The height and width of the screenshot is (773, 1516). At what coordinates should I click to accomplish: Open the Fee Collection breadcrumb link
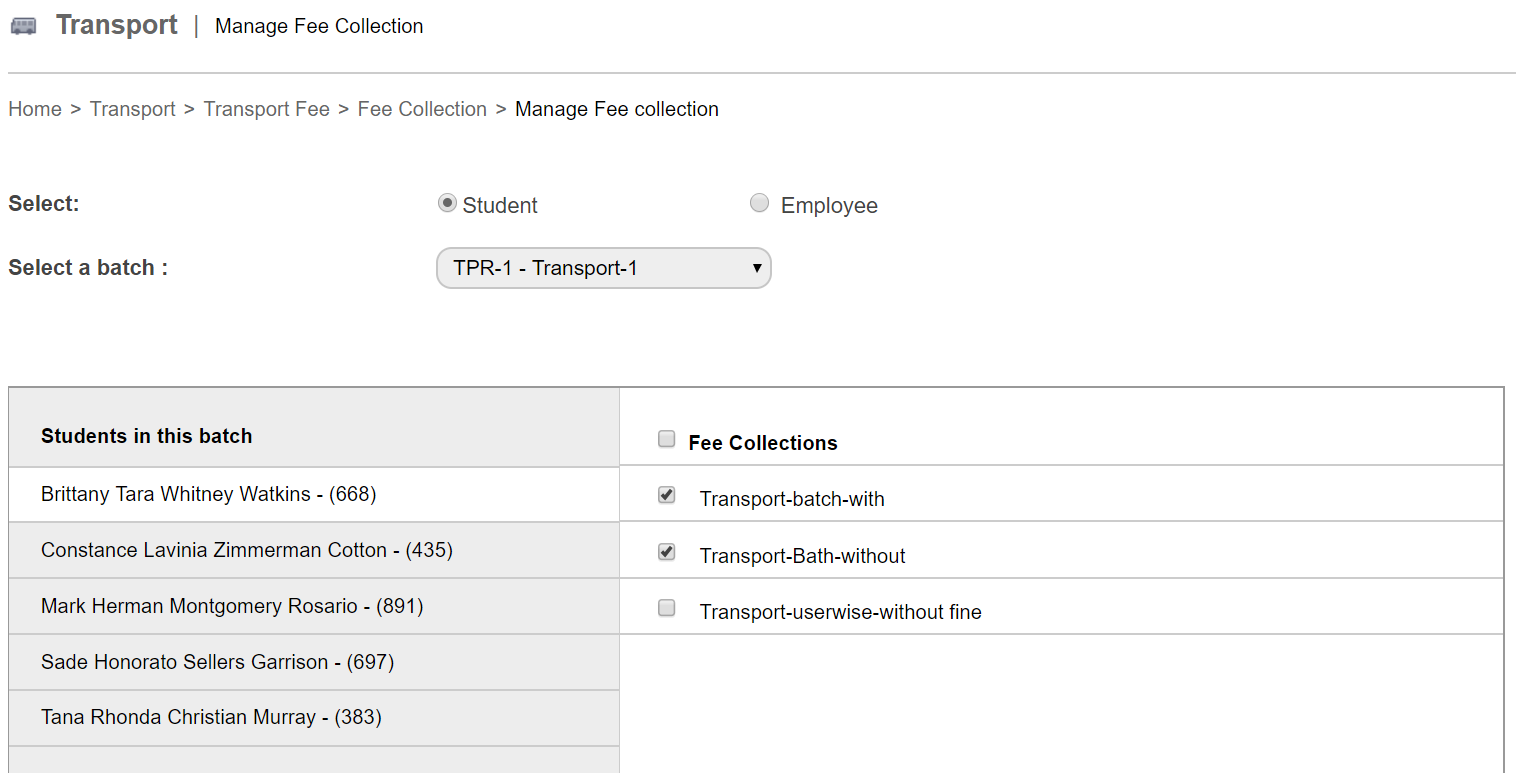[422, 109]
